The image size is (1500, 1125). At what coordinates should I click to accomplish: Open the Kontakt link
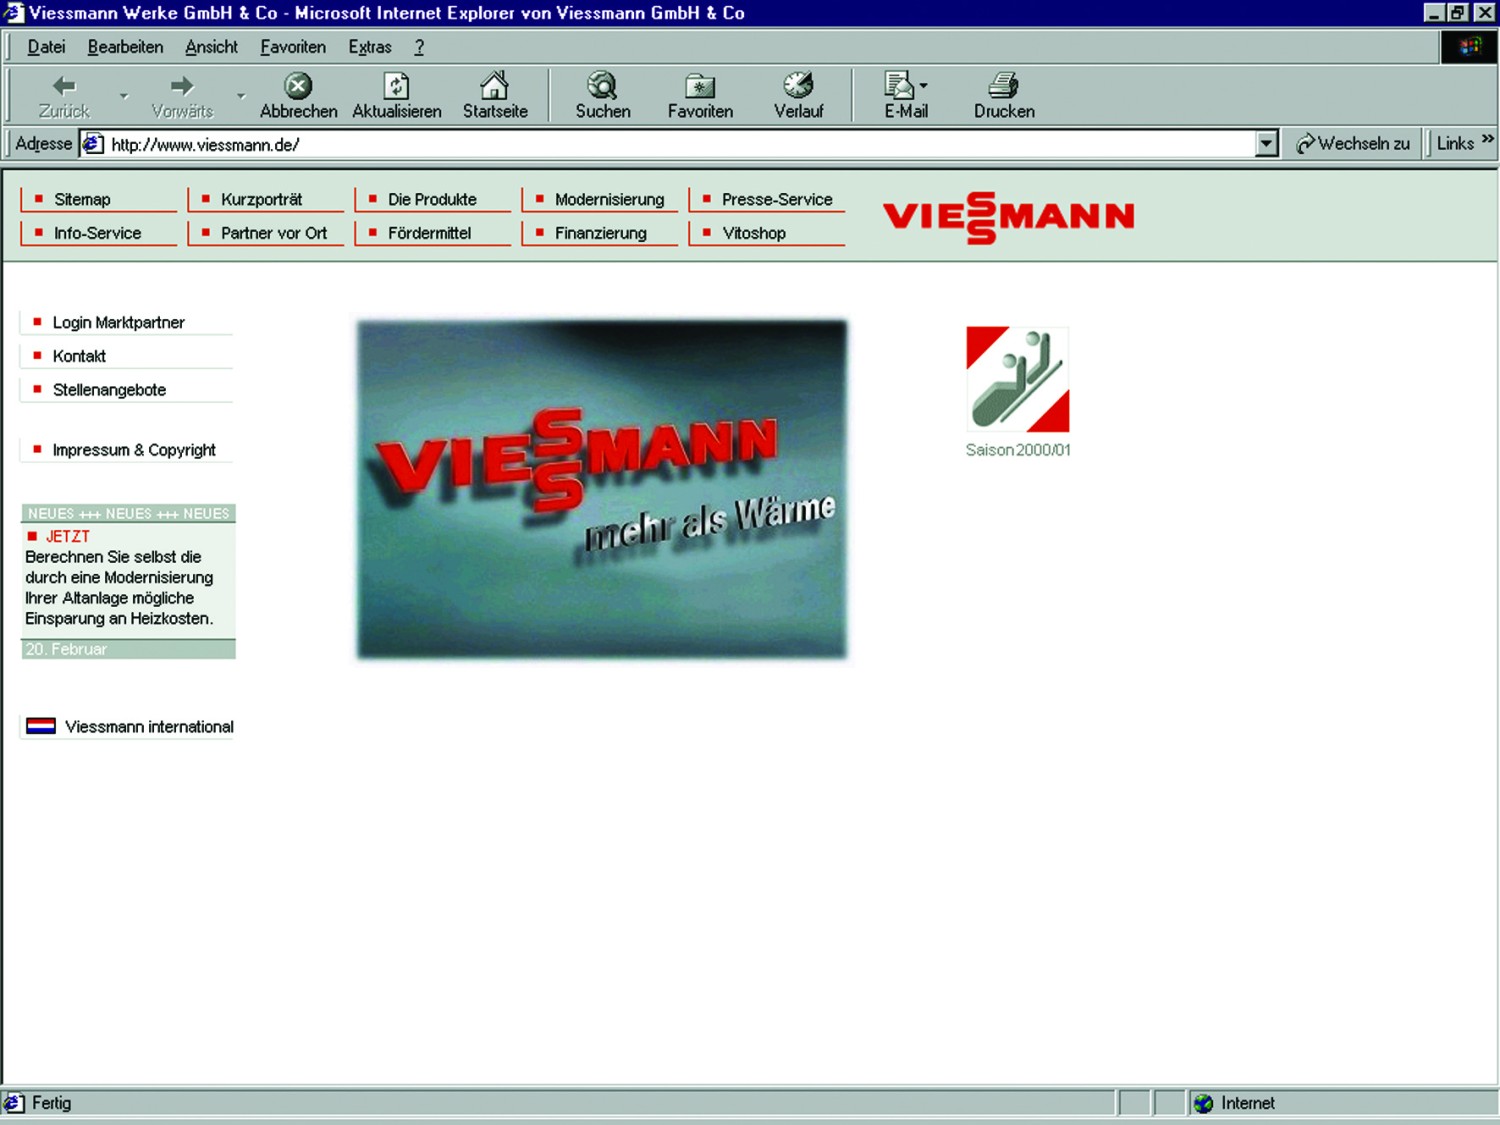point(79,356)
